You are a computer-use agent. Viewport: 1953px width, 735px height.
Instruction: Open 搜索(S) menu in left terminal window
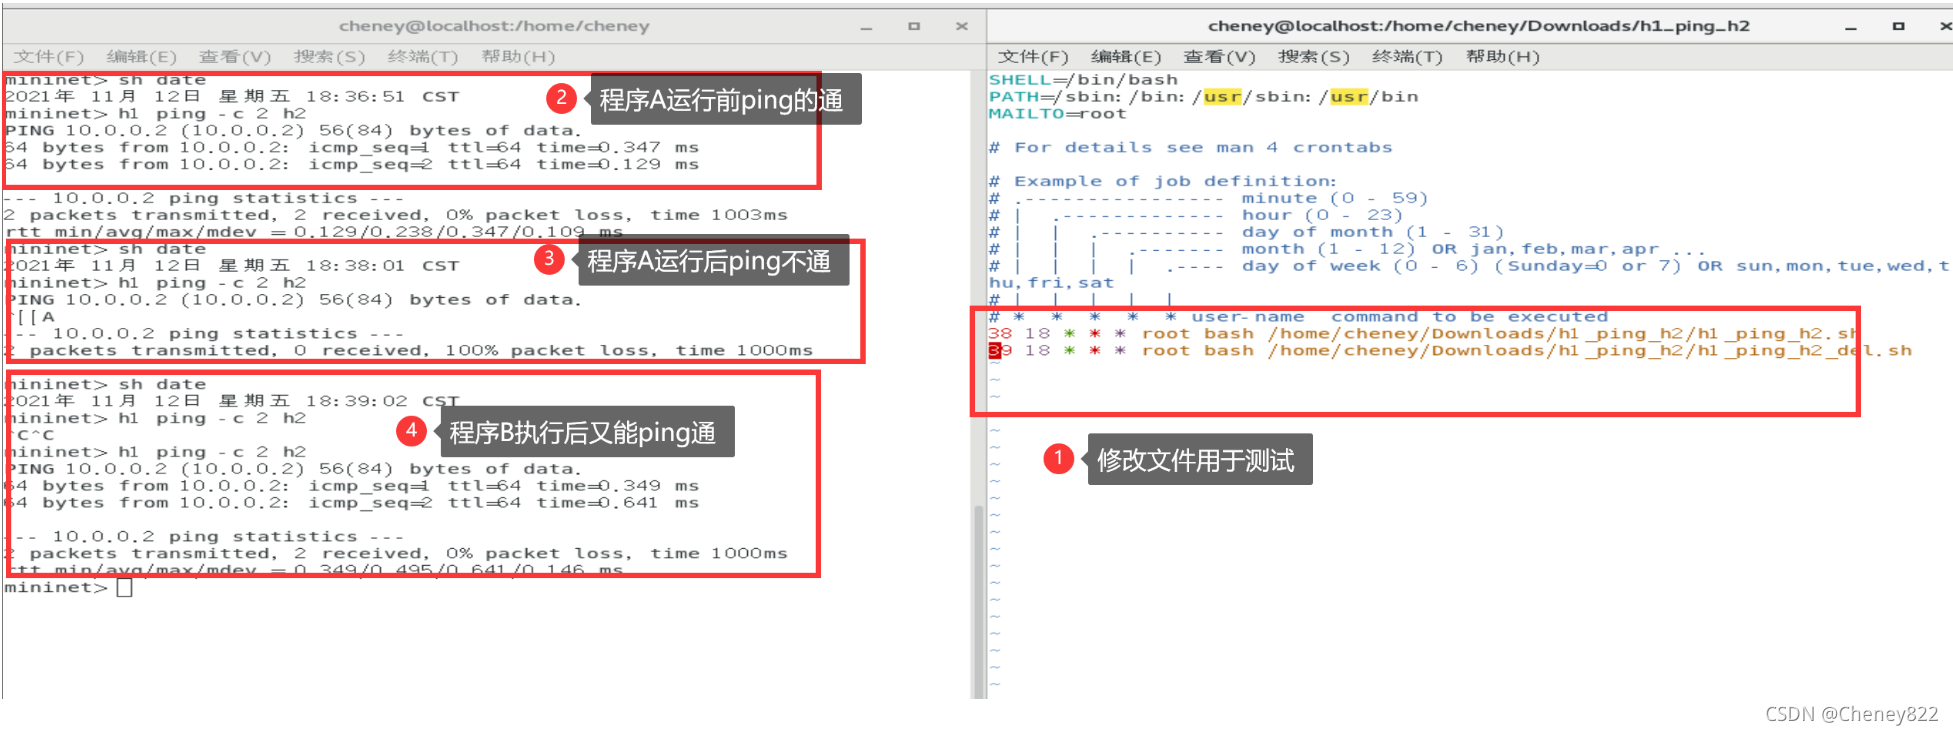tap(330, 57)
